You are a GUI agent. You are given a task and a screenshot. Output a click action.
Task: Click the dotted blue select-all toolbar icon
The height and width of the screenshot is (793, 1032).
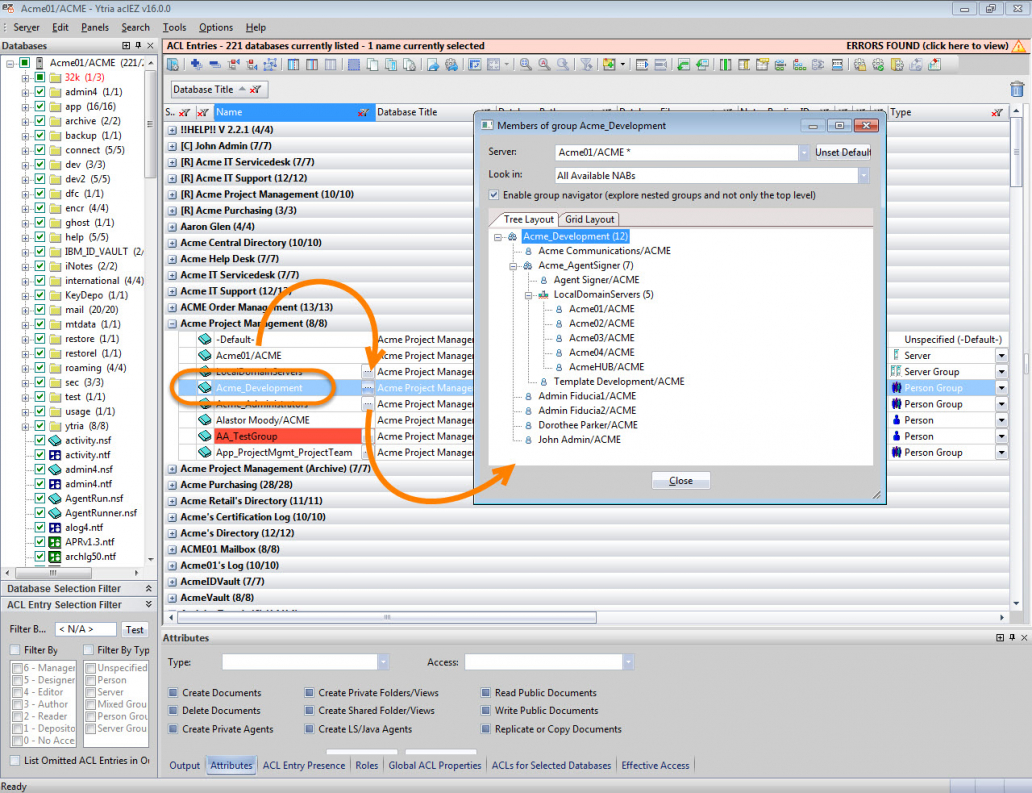[353, 64]
